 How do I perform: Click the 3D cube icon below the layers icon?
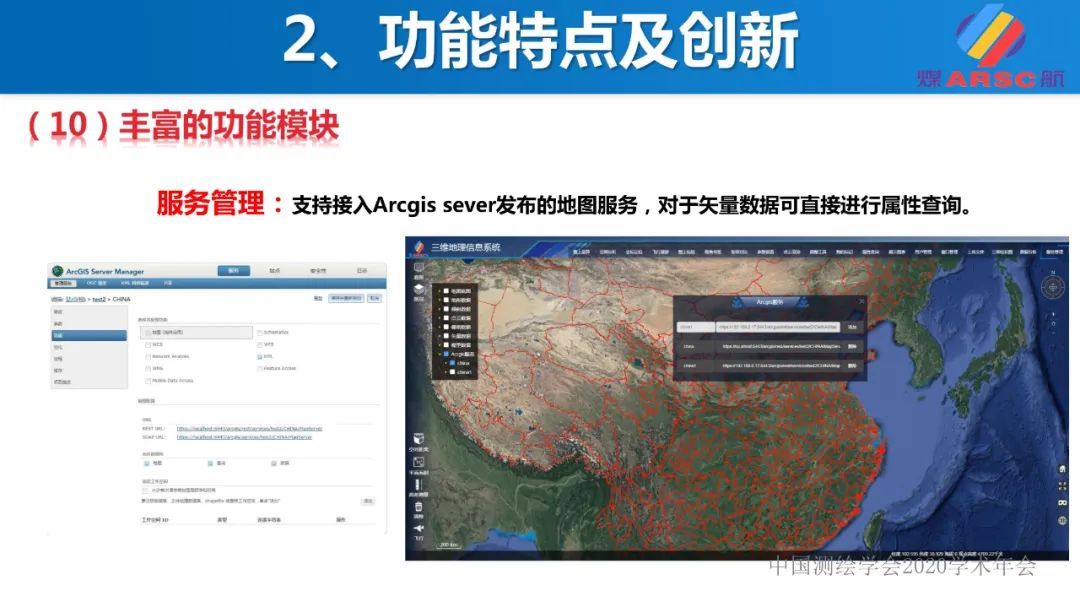point(418,289)
